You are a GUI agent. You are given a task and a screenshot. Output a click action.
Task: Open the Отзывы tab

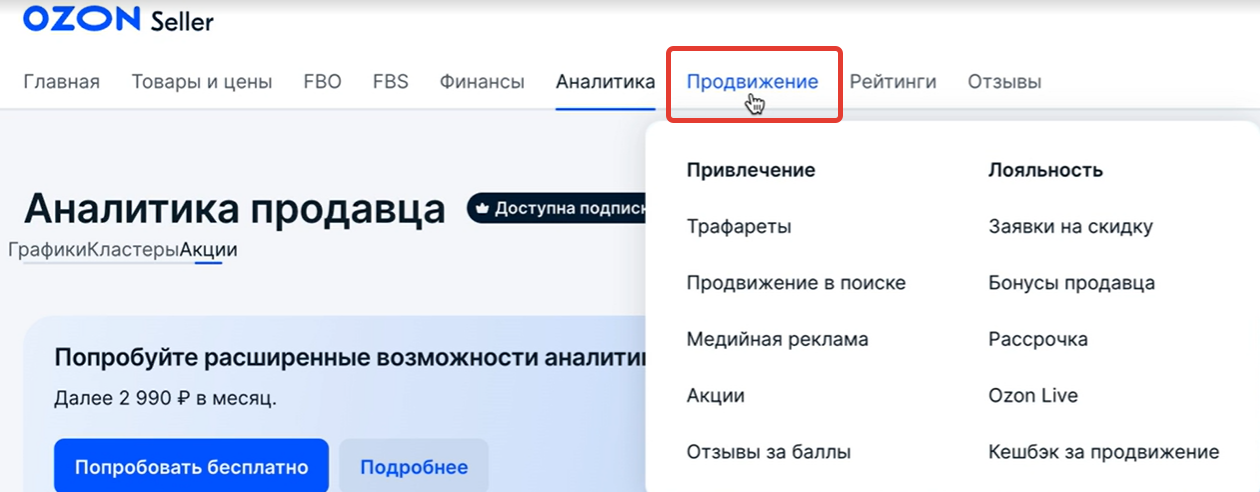coord(1004,82)
